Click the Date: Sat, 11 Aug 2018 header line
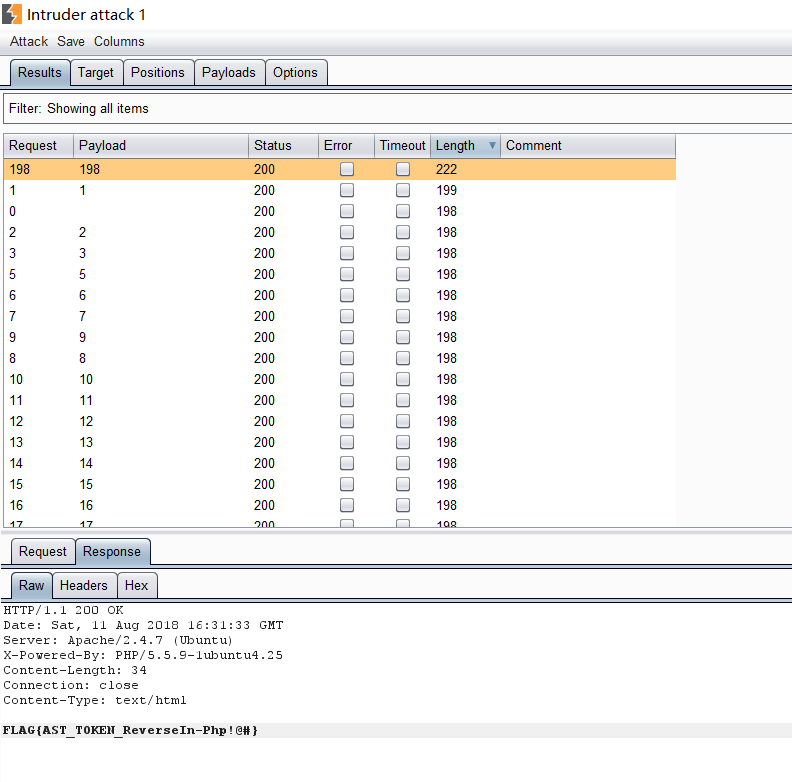Viewport: 792px width, 782px height. click(x=143, y=625)
